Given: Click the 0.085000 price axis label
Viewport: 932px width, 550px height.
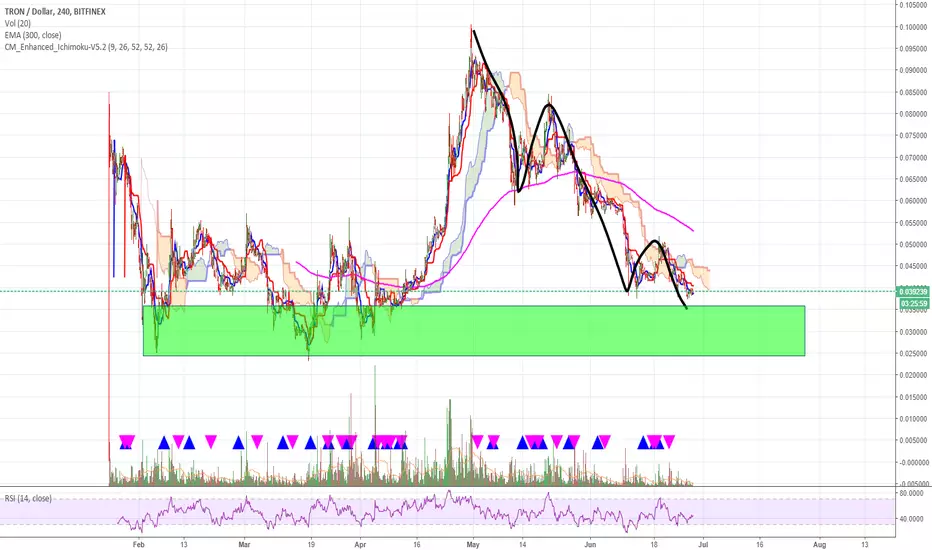Looking at the screenshot, I should point(913,93).
